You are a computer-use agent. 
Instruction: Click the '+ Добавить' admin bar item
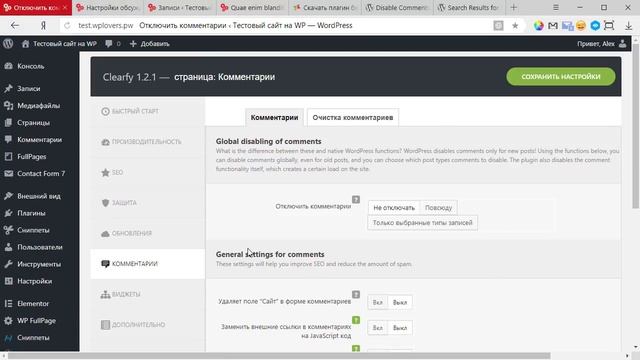point(149,44)
